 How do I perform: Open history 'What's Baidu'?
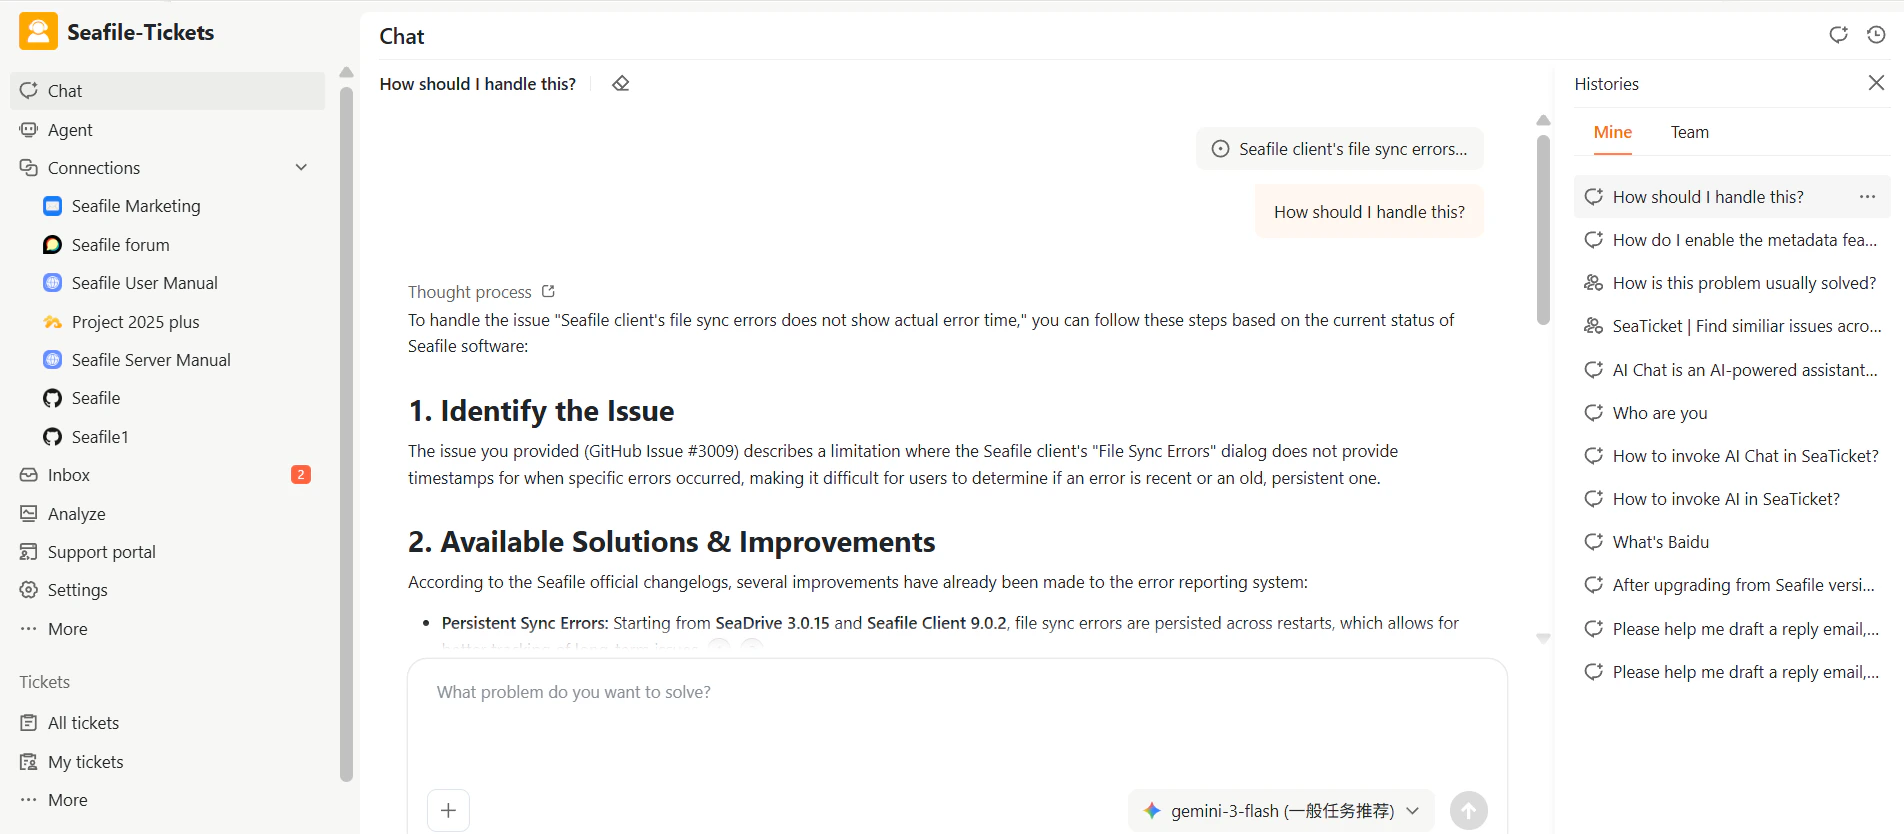(x=1732, y=542)
